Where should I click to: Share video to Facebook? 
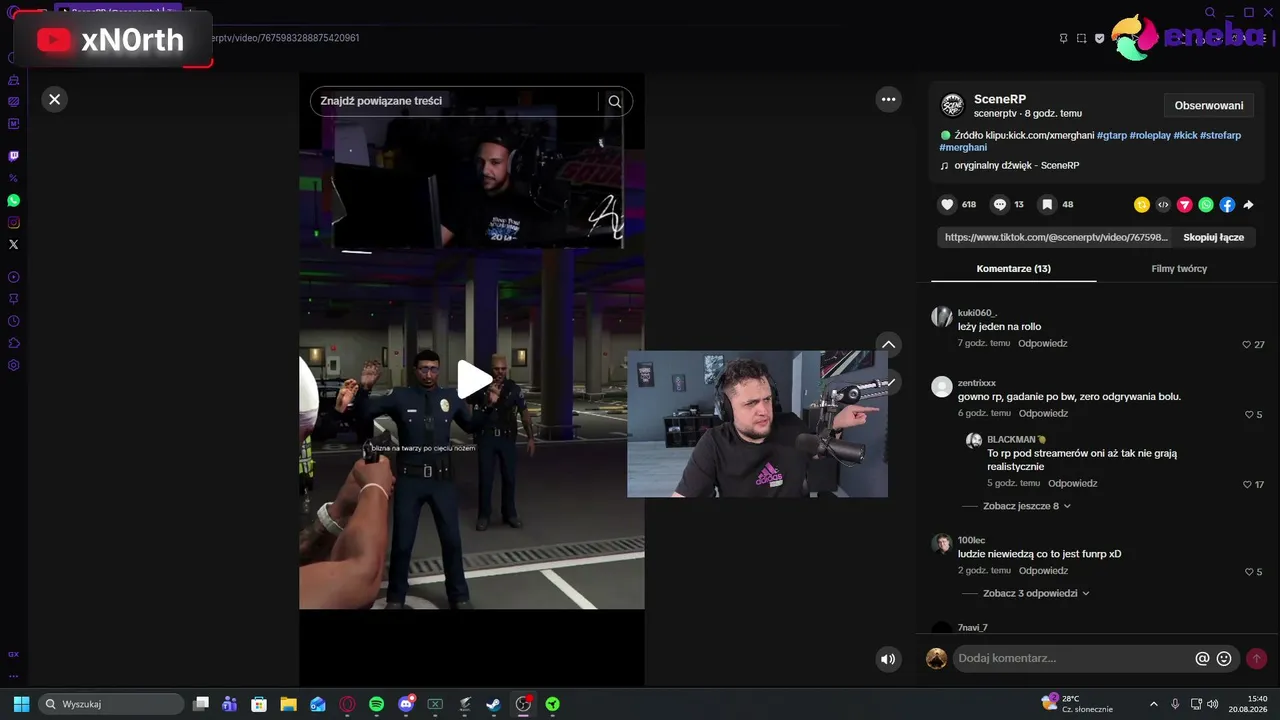1227,205
